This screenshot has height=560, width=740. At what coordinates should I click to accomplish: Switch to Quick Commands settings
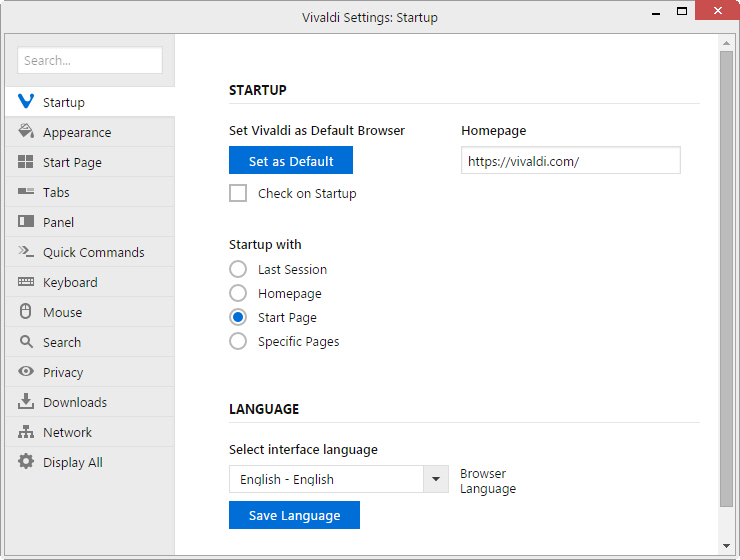point(90,252)
